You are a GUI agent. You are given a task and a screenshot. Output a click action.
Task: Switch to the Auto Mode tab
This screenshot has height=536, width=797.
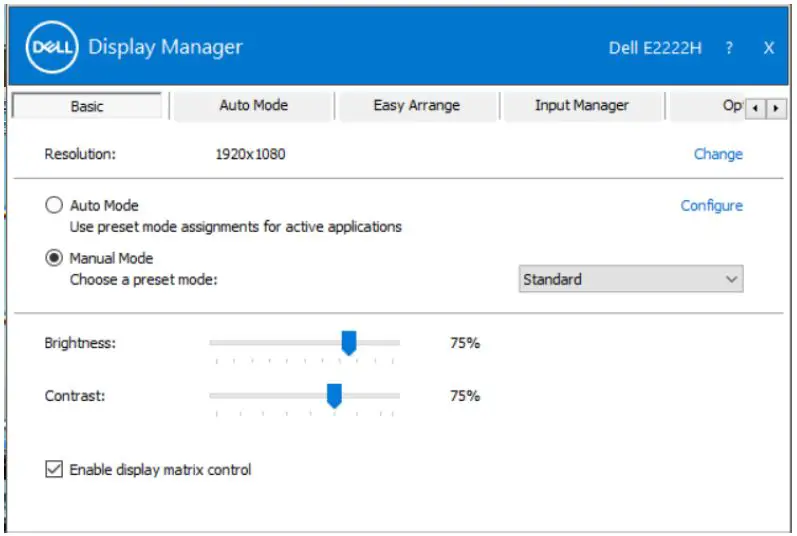coord(253,106)
